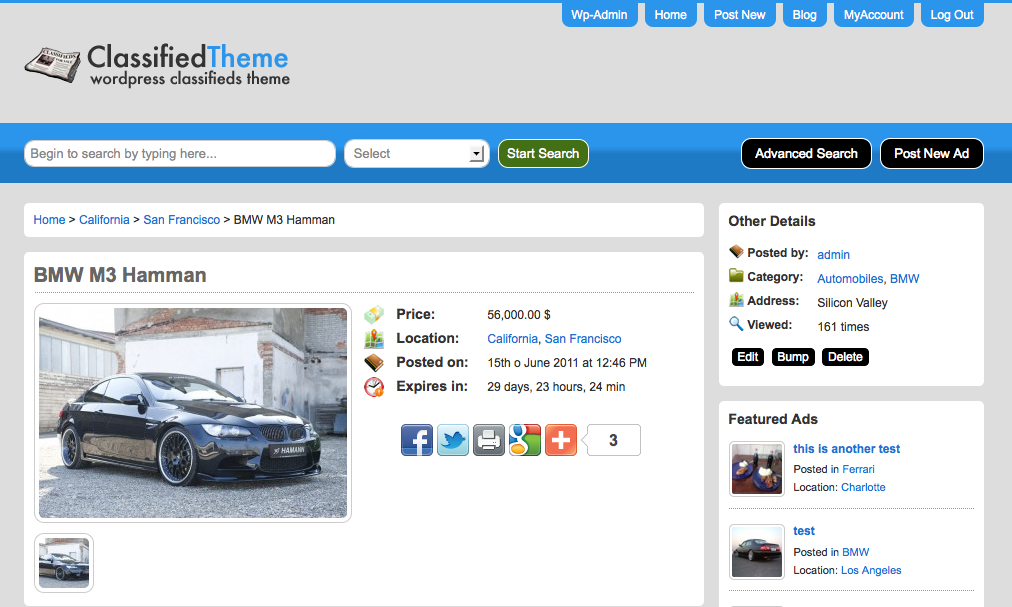Click the Posted on book icon
The height and width of the screenshot is (607, 1012).
pos(374,362)
